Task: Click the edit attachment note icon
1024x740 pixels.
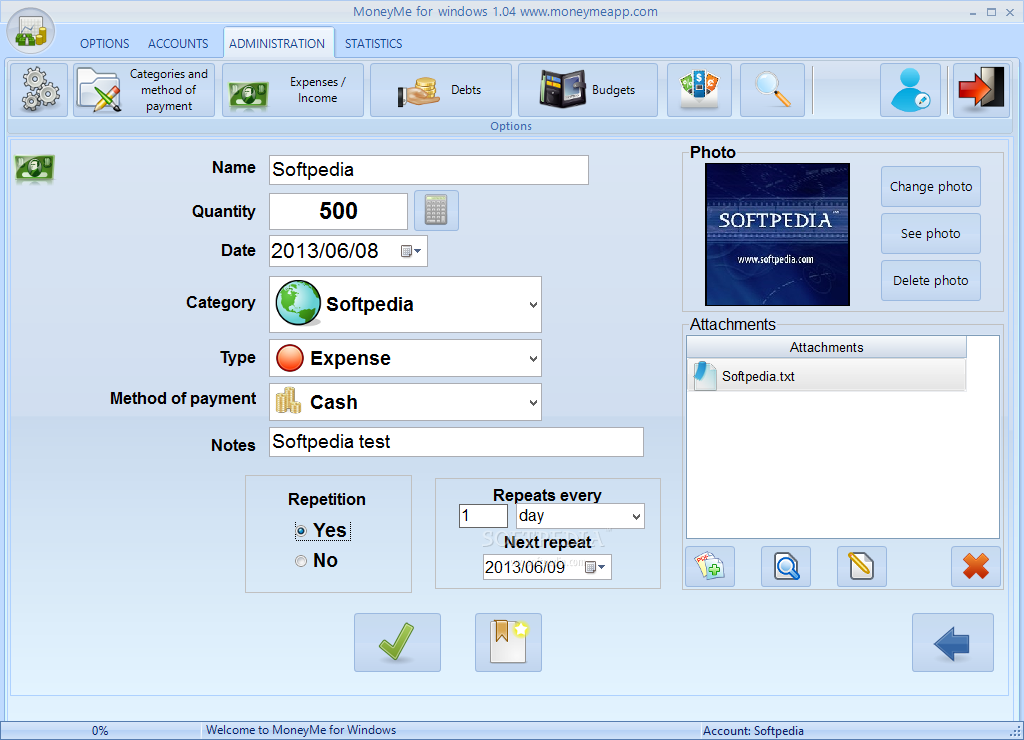Action: tap(862, 567)
